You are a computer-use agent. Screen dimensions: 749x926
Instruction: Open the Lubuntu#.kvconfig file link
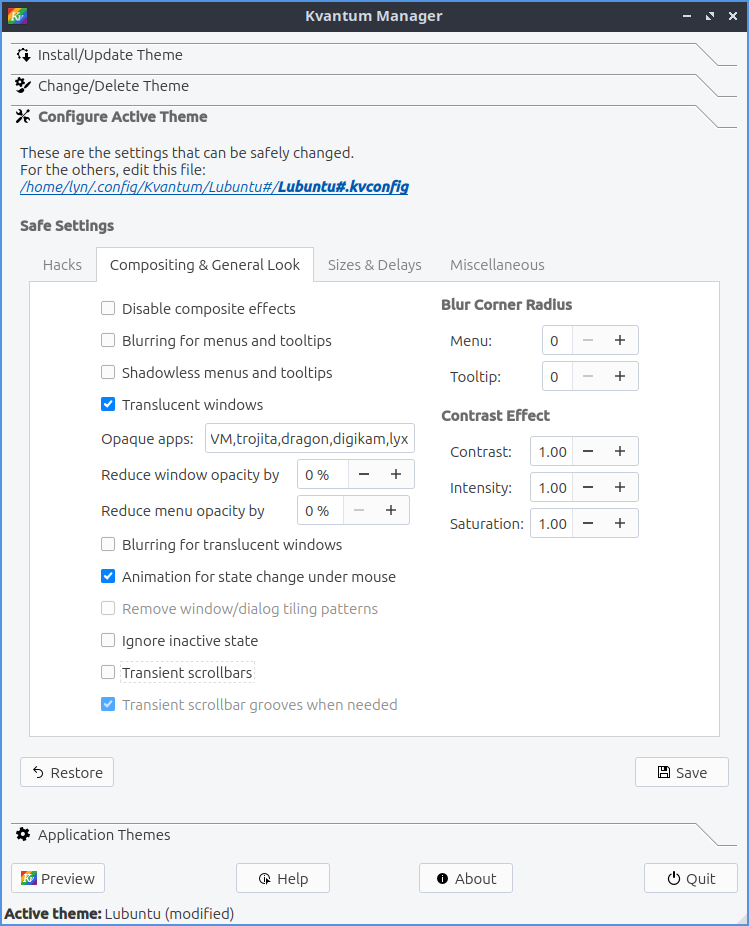(x=343, y=187)
